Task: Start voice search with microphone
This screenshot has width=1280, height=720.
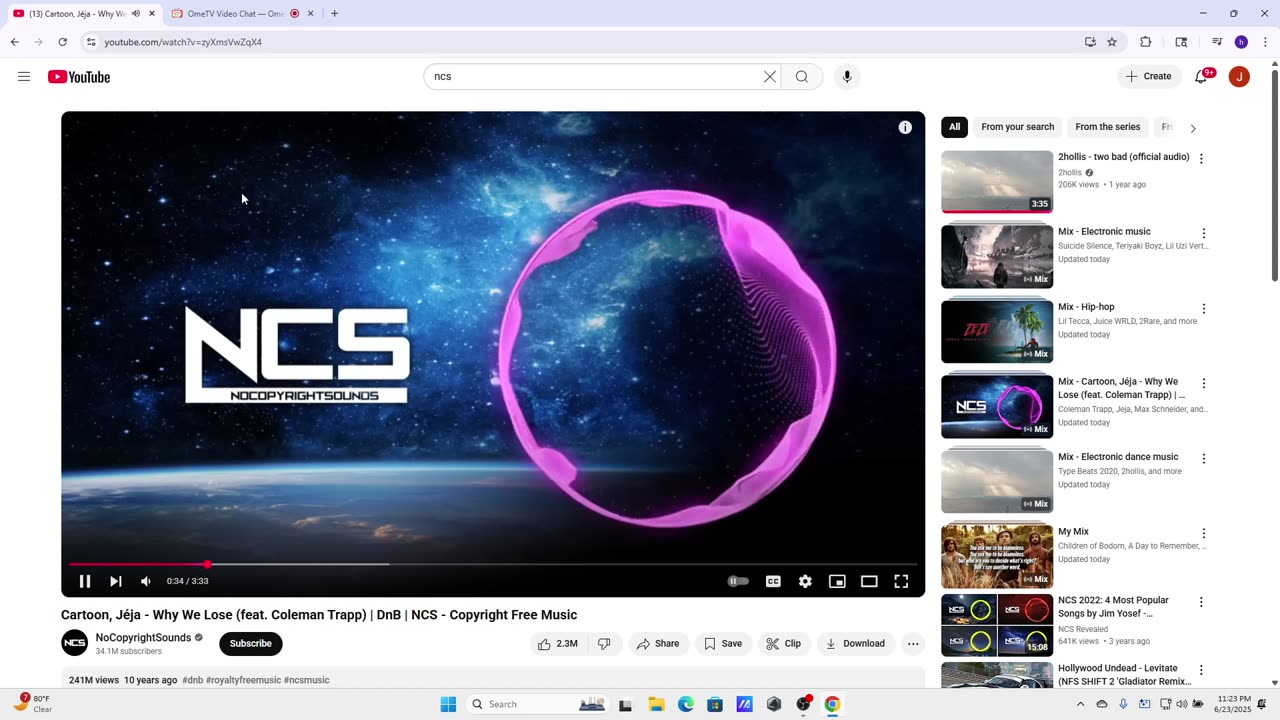Action: point(847,77)
